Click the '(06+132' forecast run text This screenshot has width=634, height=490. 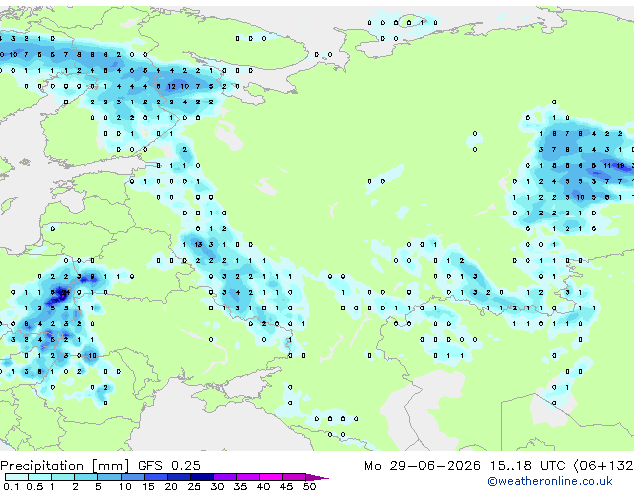(603, 466)
